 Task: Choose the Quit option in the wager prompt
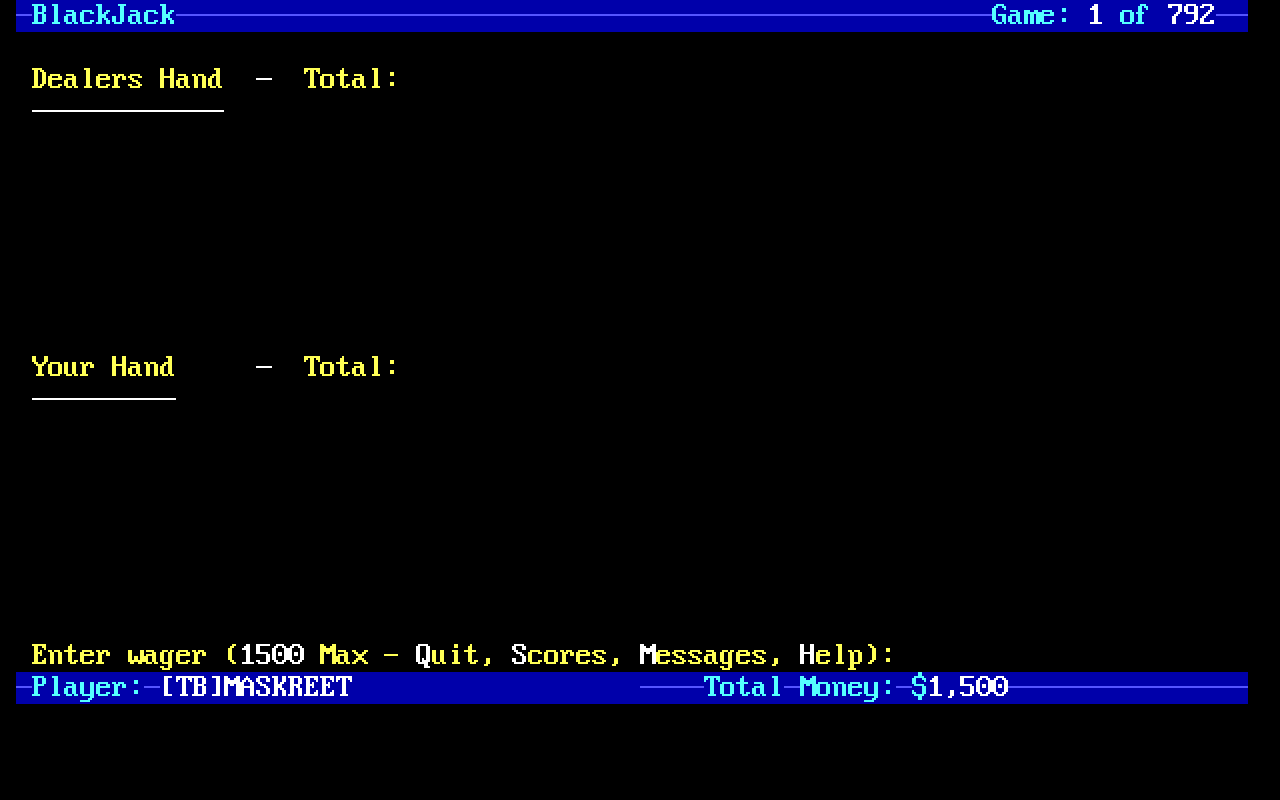point(447,655)
